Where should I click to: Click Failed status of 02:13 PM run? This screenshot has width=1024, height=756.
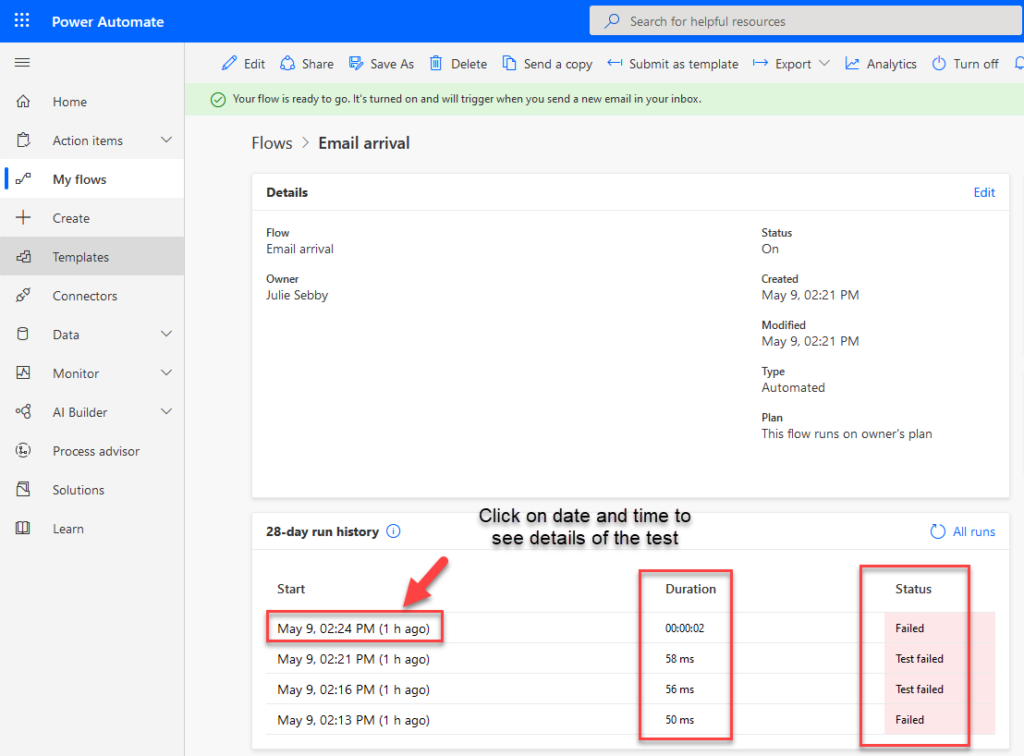tap(909, 720)
